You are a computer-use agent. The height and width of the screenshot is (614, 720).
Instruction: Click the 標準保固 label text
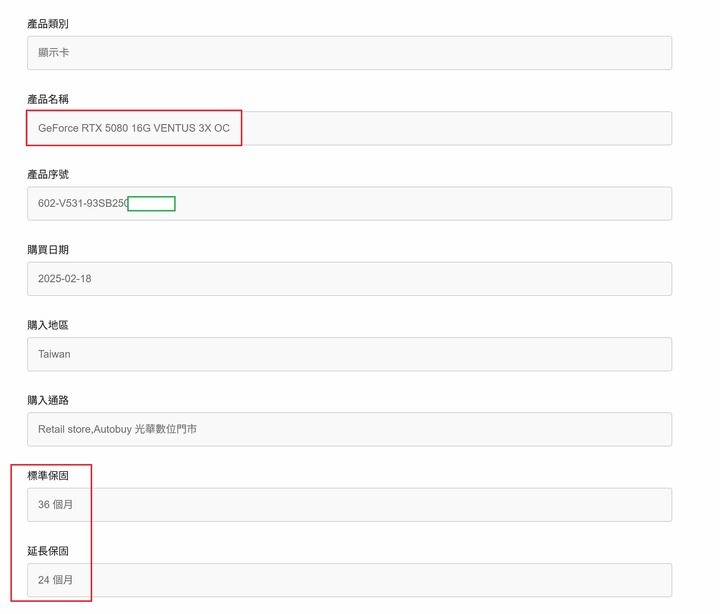[x=48, y=475]
